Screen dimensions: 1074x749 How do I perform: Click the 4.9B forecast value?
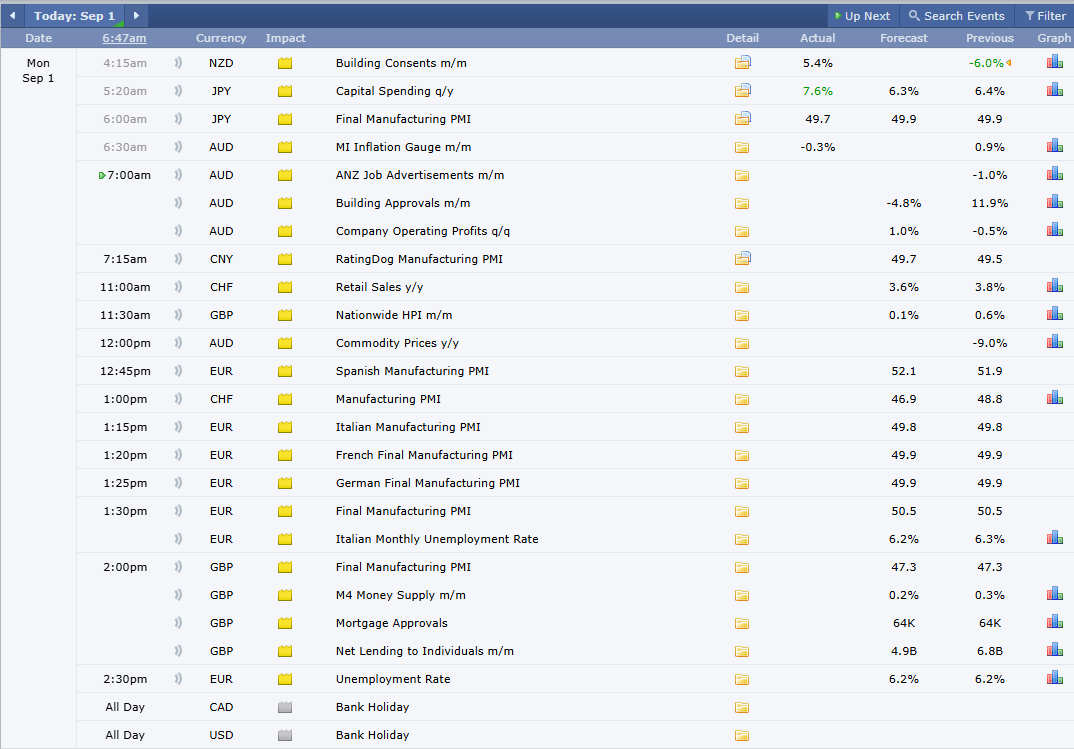[x=903, y=651]
